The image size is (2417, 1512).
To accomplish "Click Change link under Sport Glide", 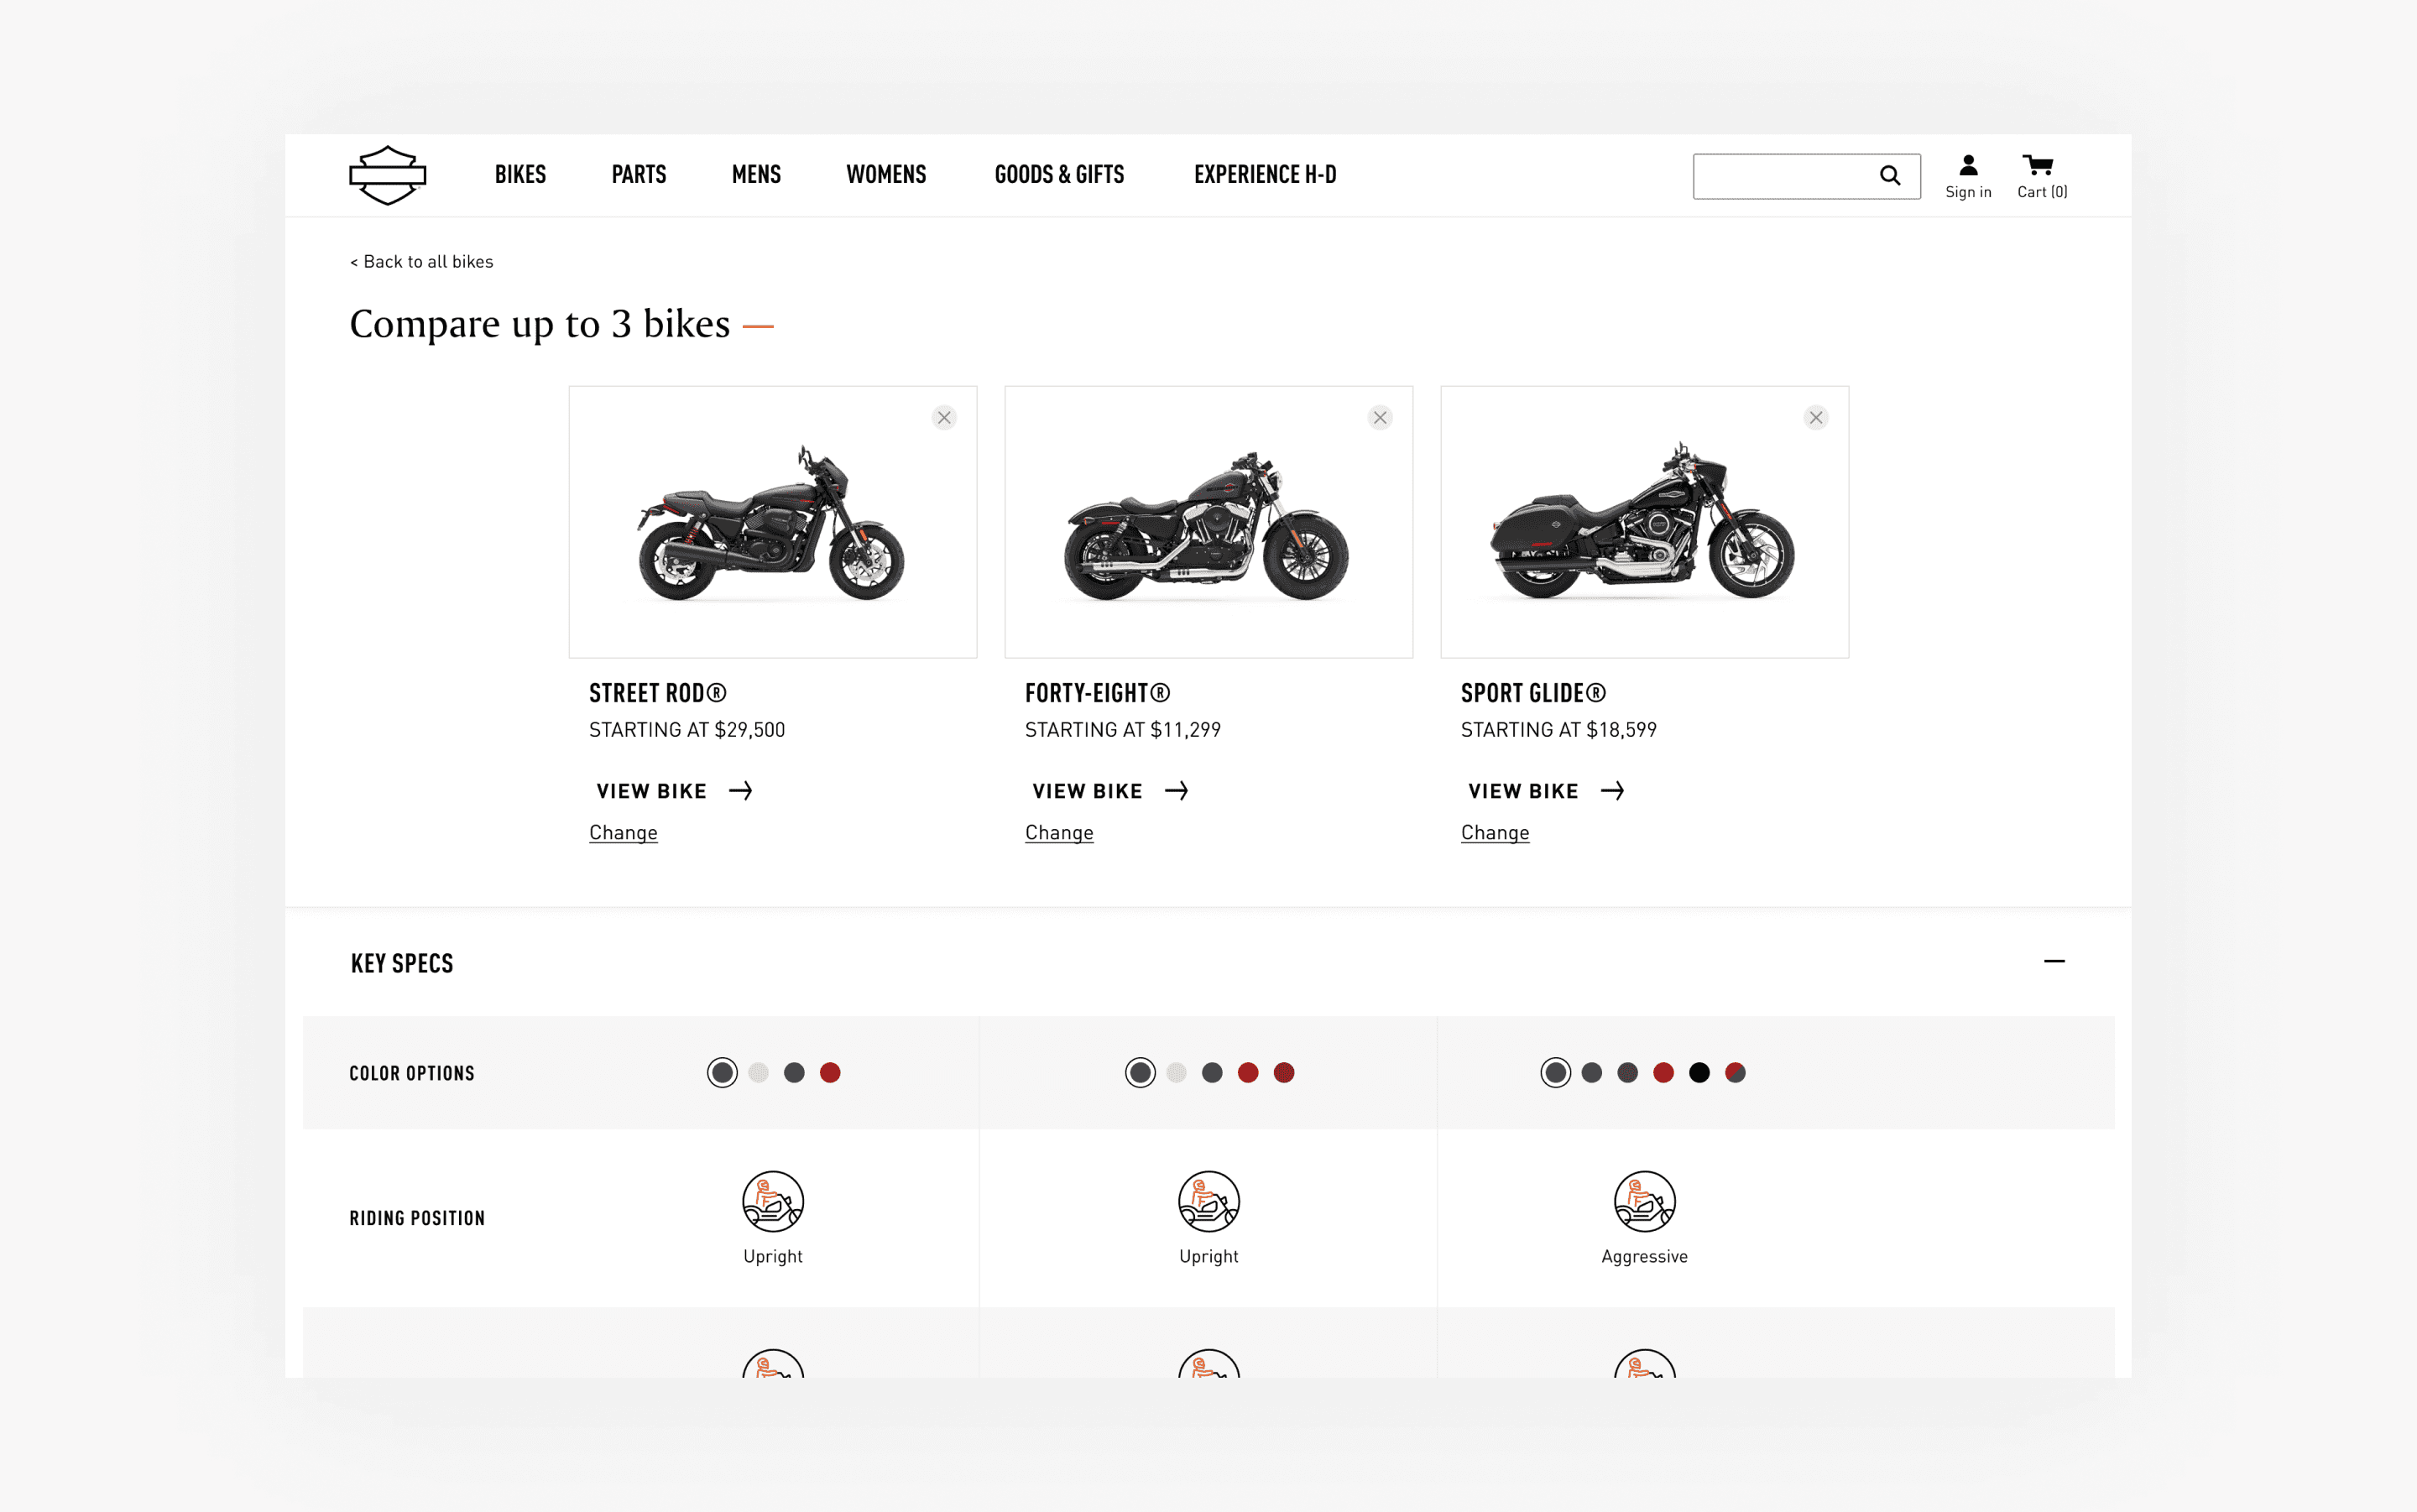I will [x=1494, y=832].
